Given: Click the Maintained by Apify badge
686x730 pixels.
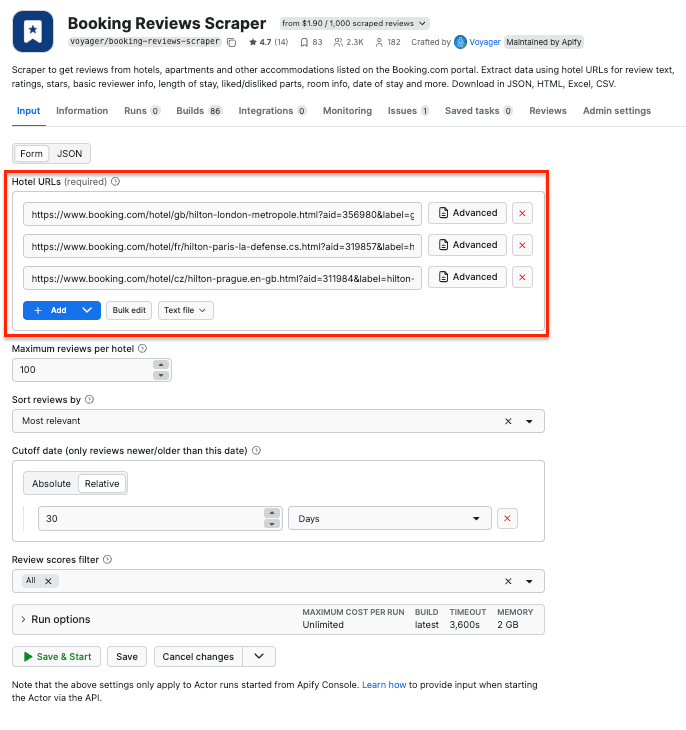Looking at the screenshot, I should 543,42.
